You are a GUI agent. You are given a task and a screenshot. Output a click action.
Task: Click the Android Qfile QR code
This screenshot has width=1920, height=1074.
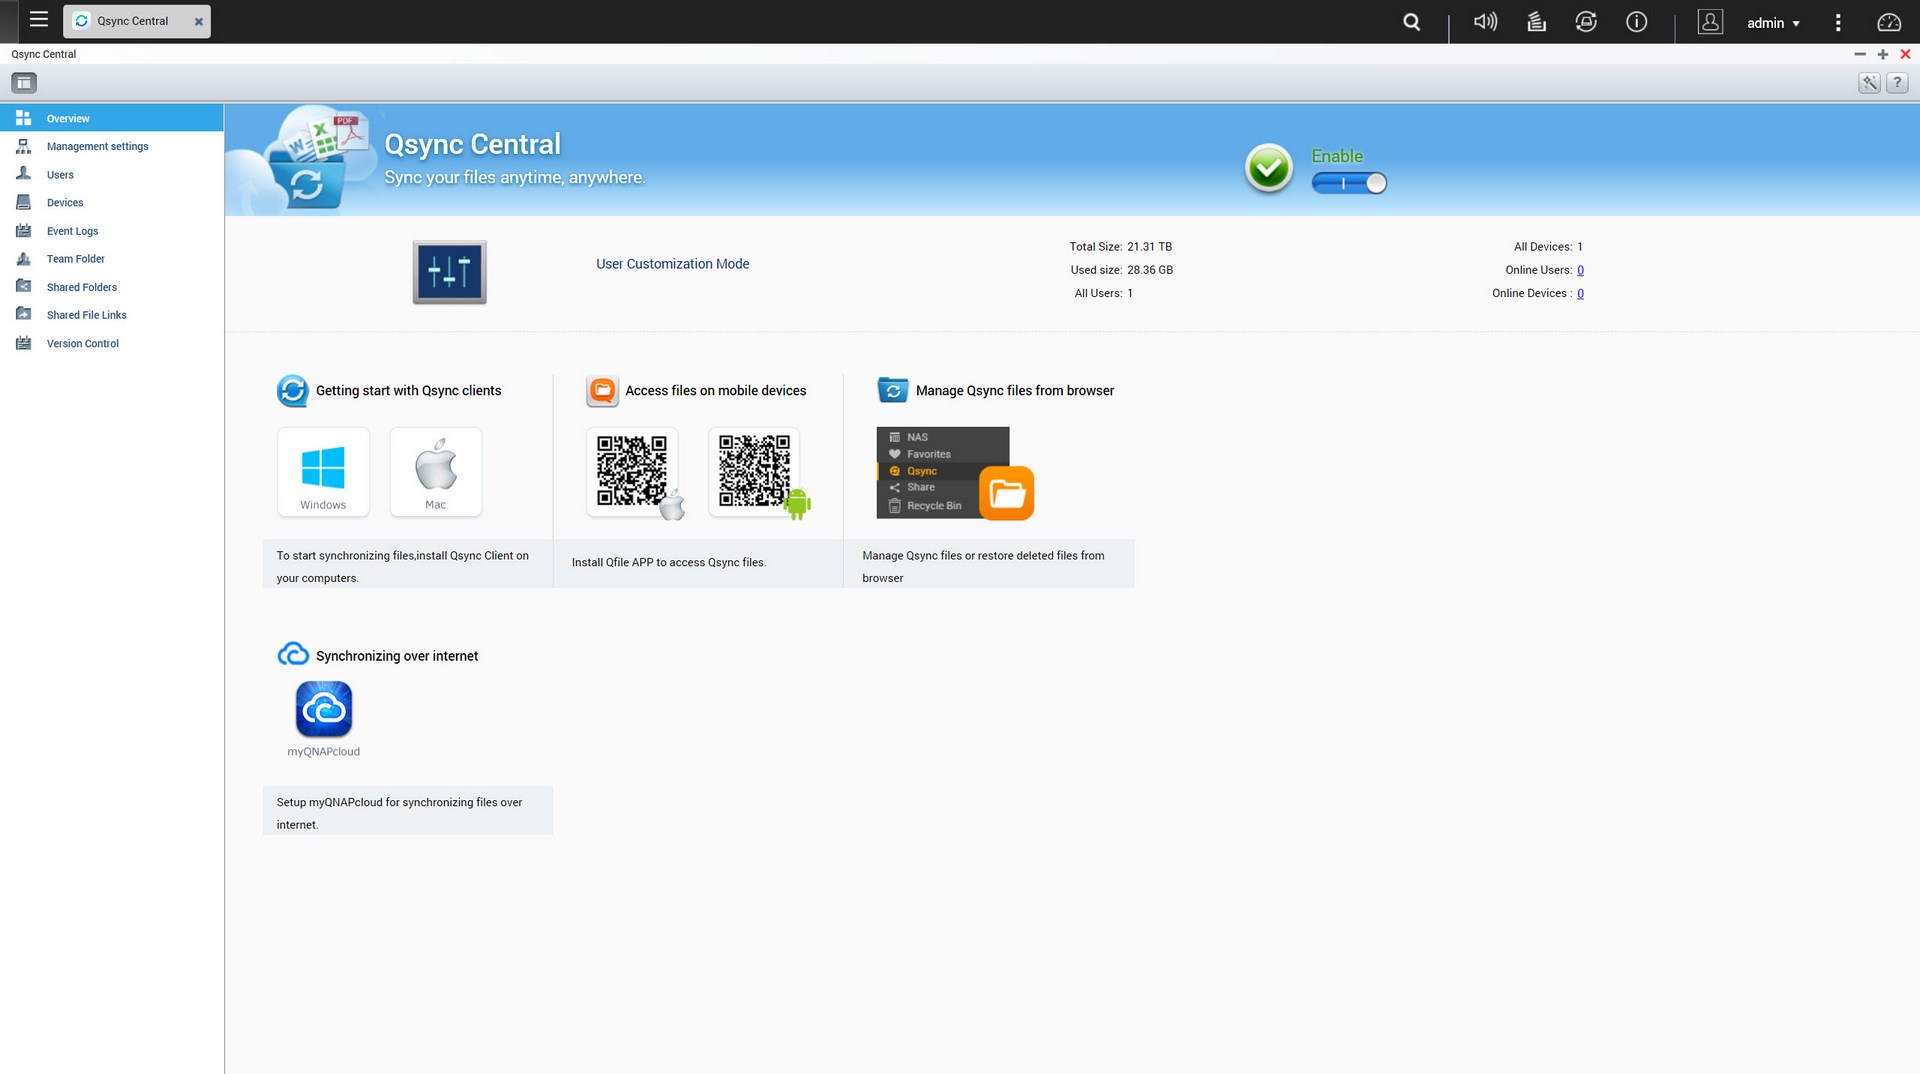point(755,472)
